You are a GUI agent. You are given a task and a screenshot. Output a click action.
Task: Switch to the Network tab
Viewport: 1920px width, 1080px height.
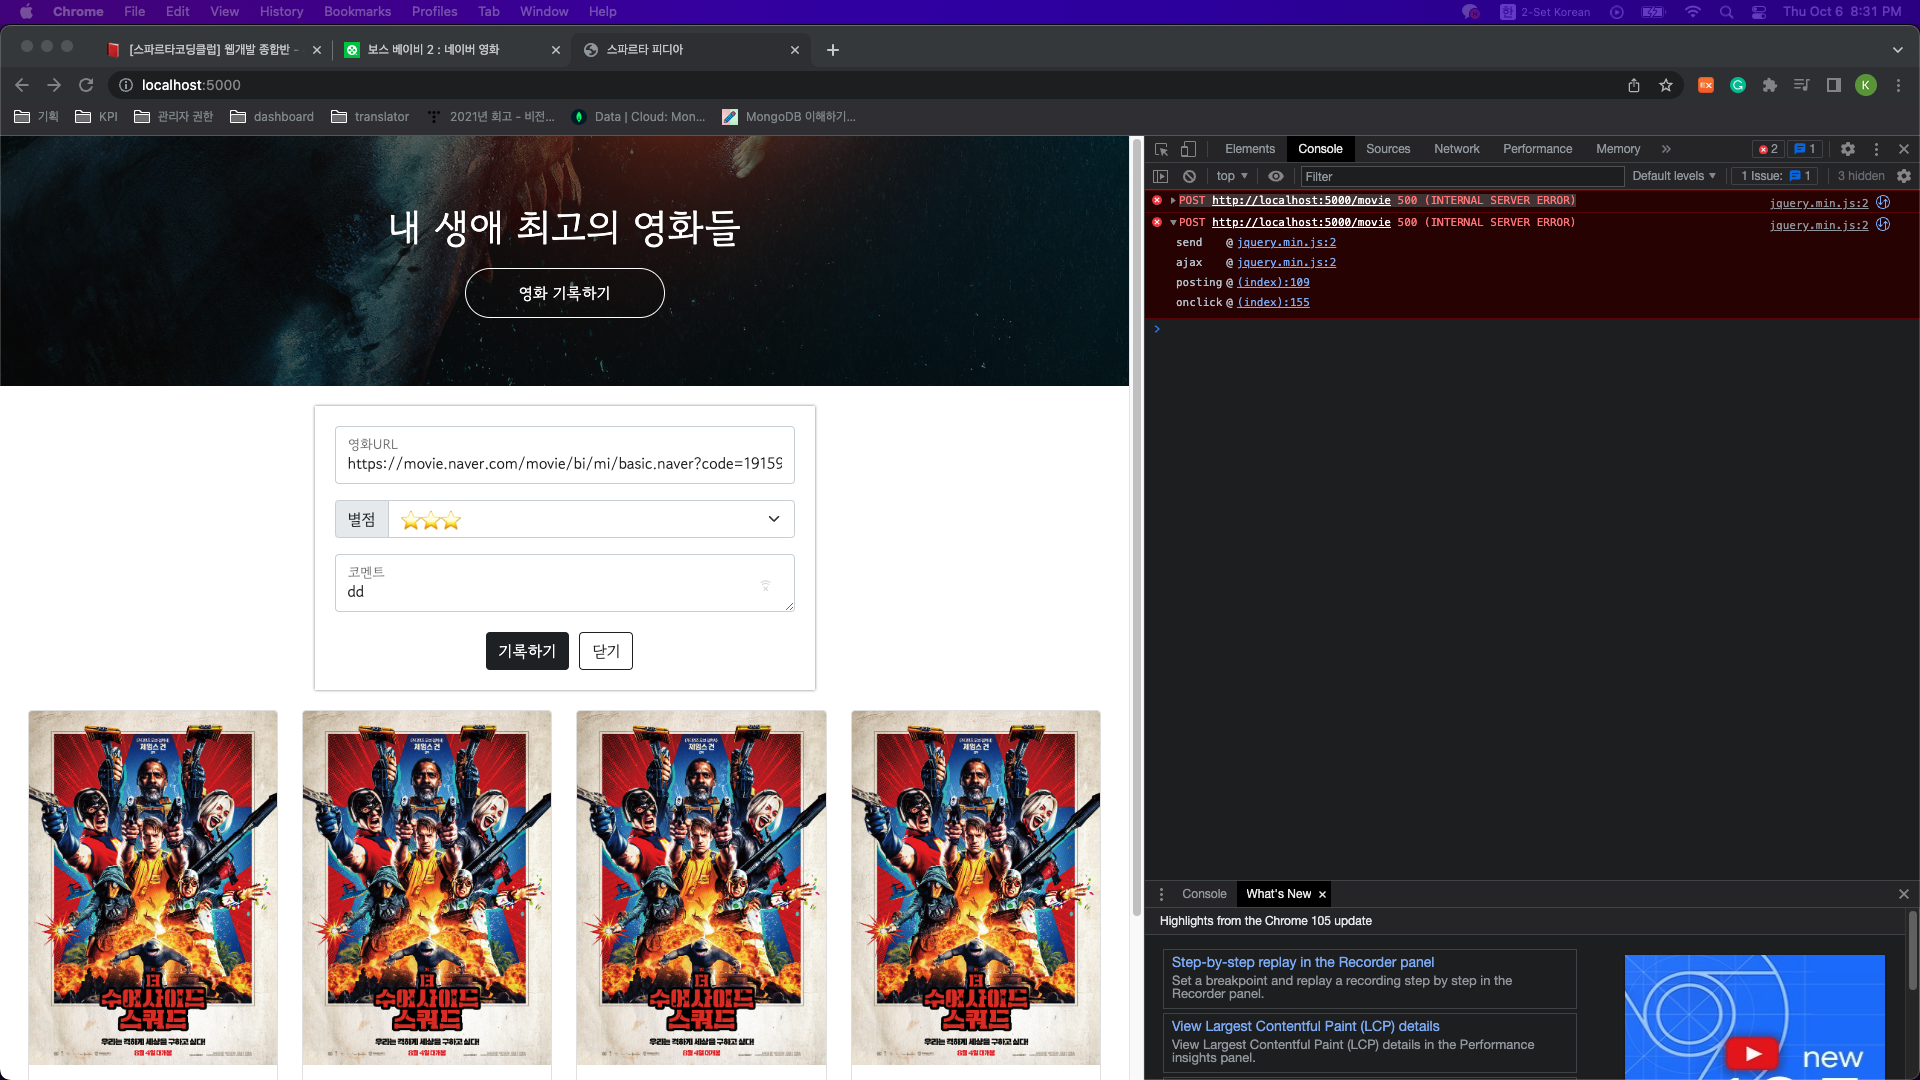point(1456,149)
